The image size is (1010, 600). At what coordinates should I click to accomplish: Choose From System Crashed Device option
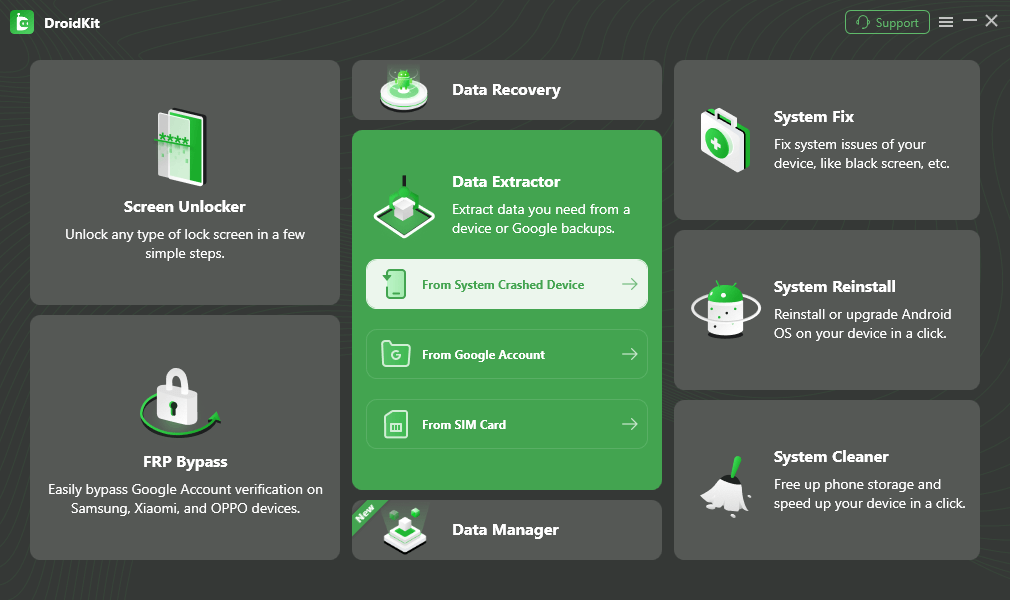[x=507, y=284]
